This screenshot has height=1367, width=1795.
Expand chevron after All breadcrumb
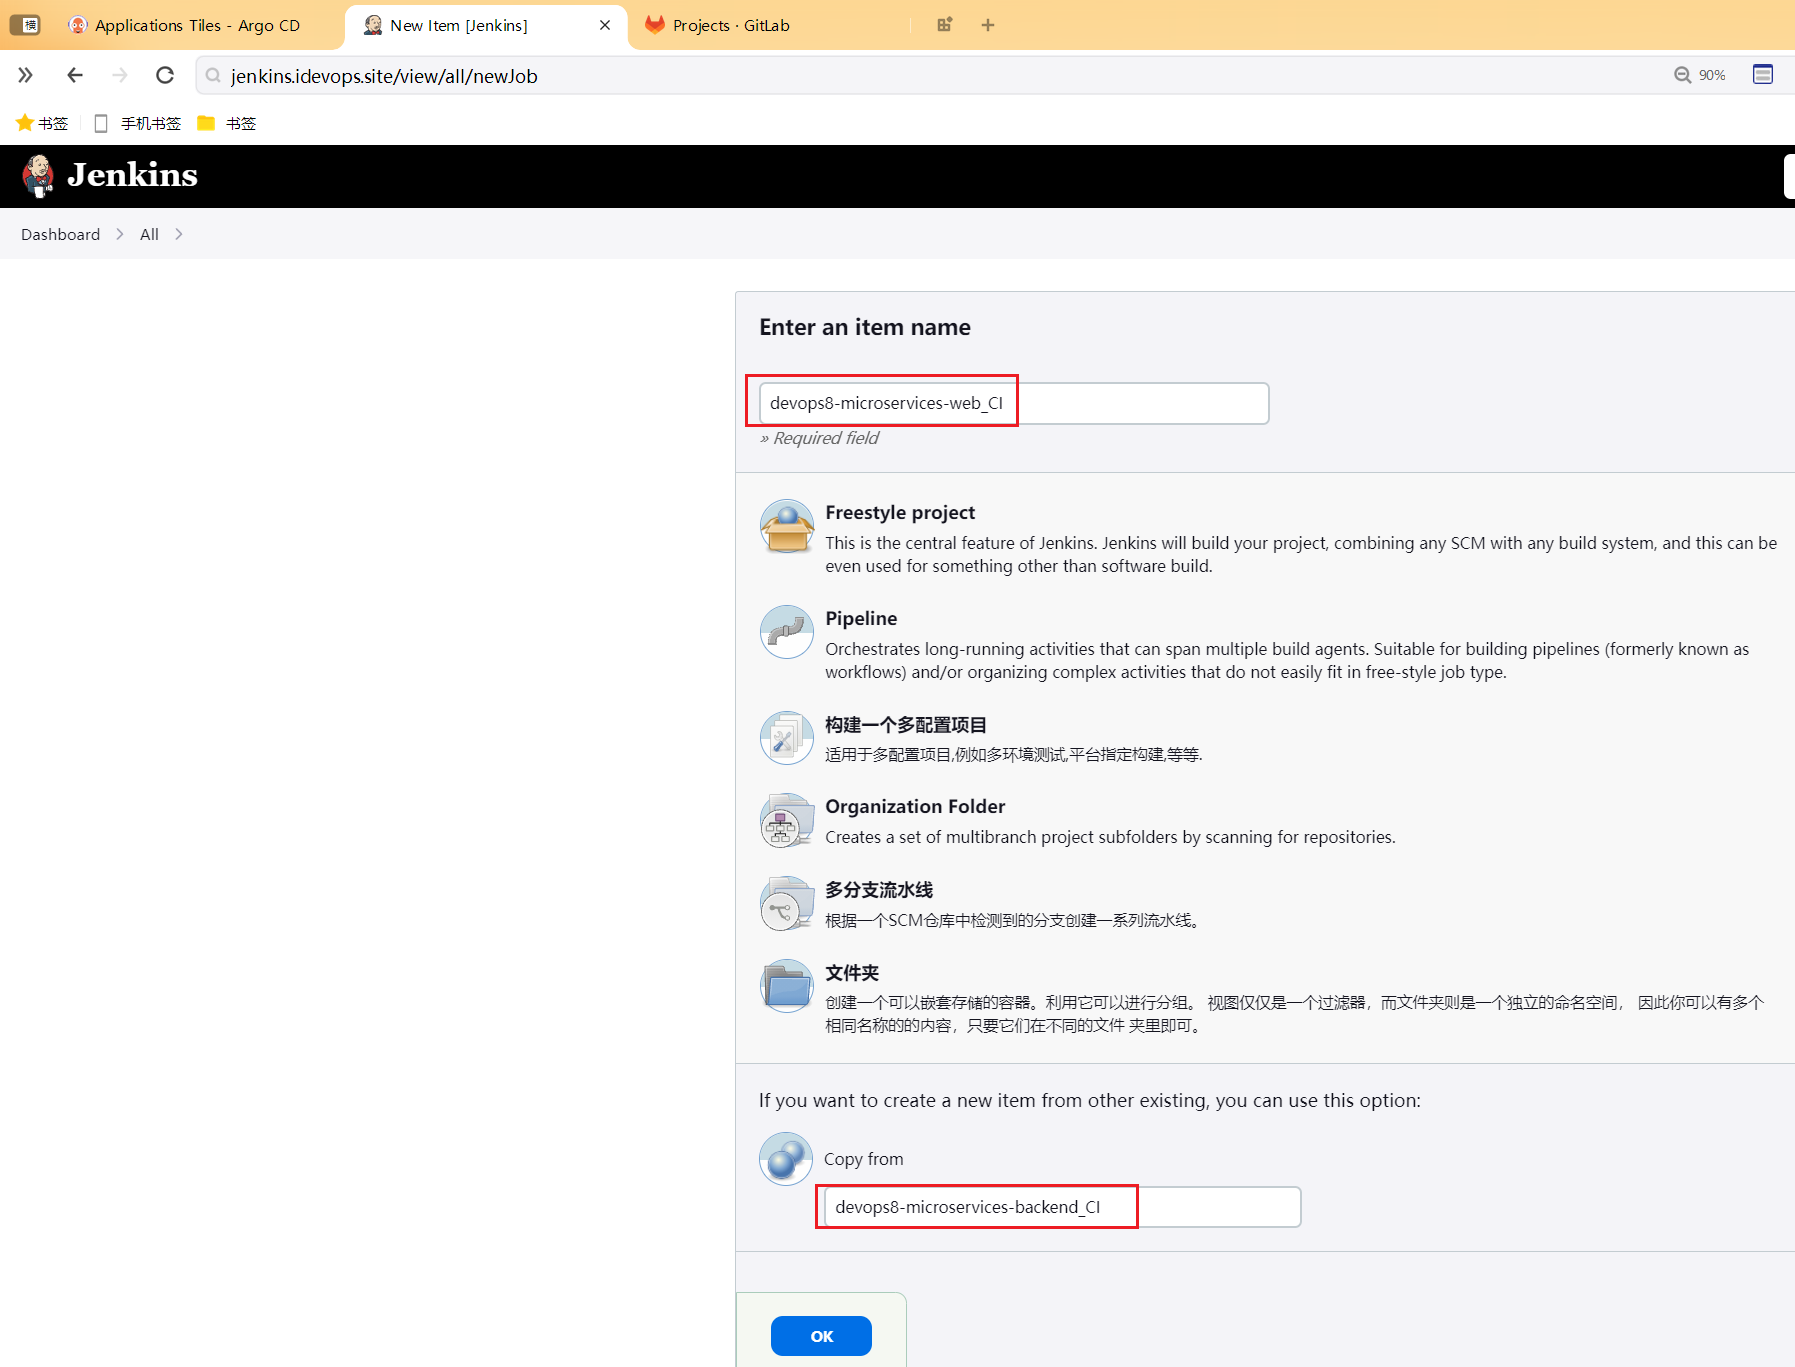click(179, 234)
